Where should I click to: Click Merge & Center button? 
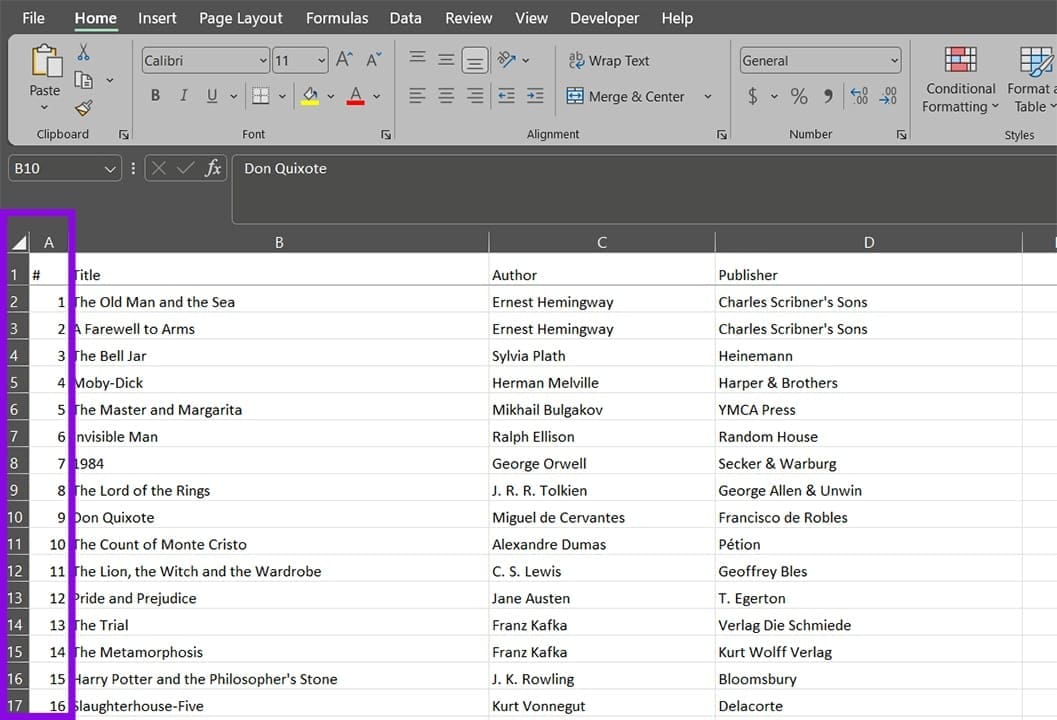625,96
